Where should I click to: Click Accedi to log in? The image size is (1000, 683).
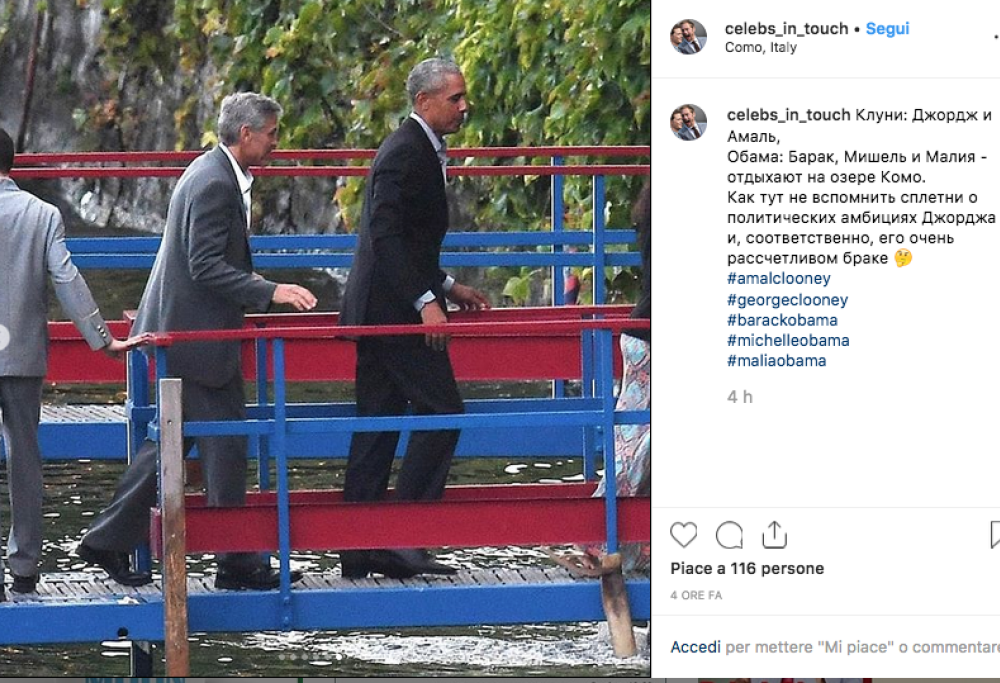tap(695, 647)
